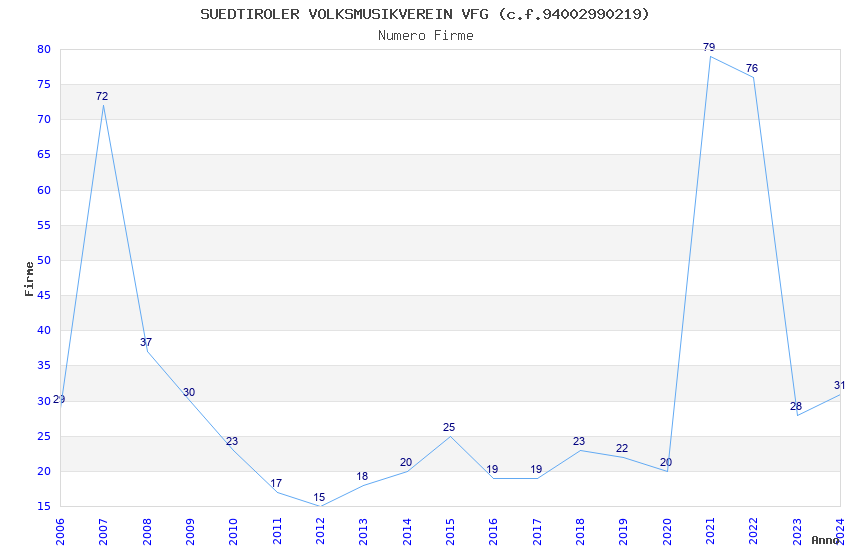Pick the year 2011 on the x-axis
850x550 pixels.
277,532
